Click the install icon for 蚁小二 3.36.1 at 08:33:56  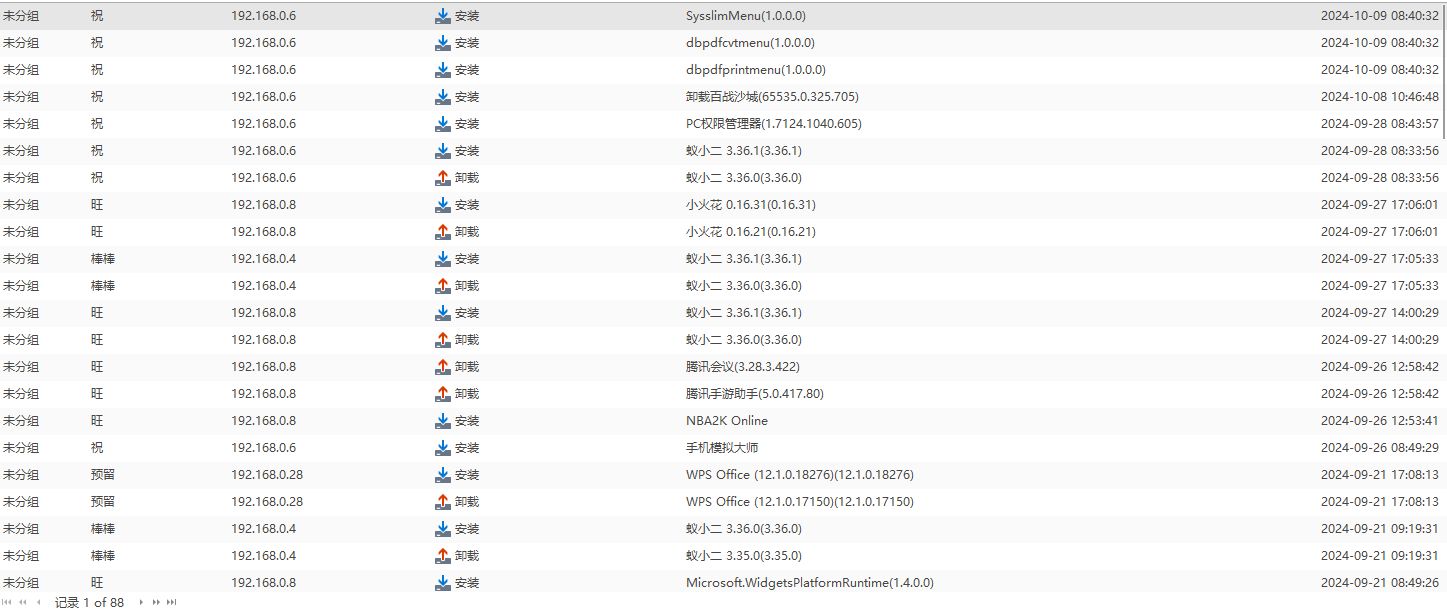coord(443,151)
